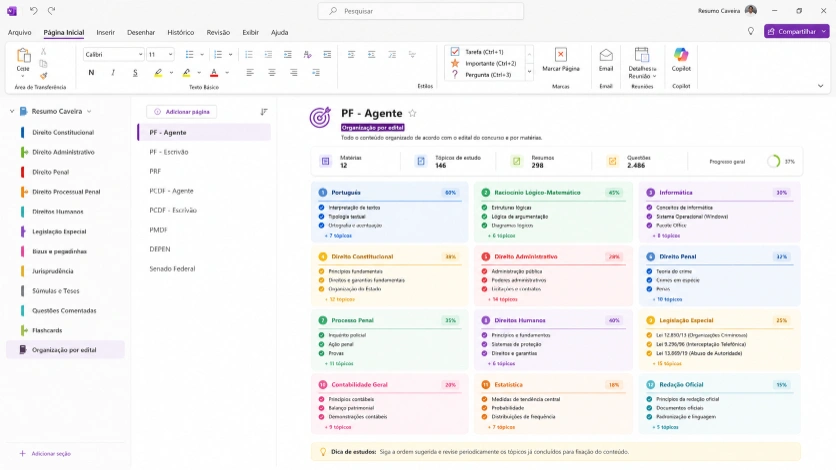
Task: Switch to the Desenhar tab
Action: click(141, 33)
